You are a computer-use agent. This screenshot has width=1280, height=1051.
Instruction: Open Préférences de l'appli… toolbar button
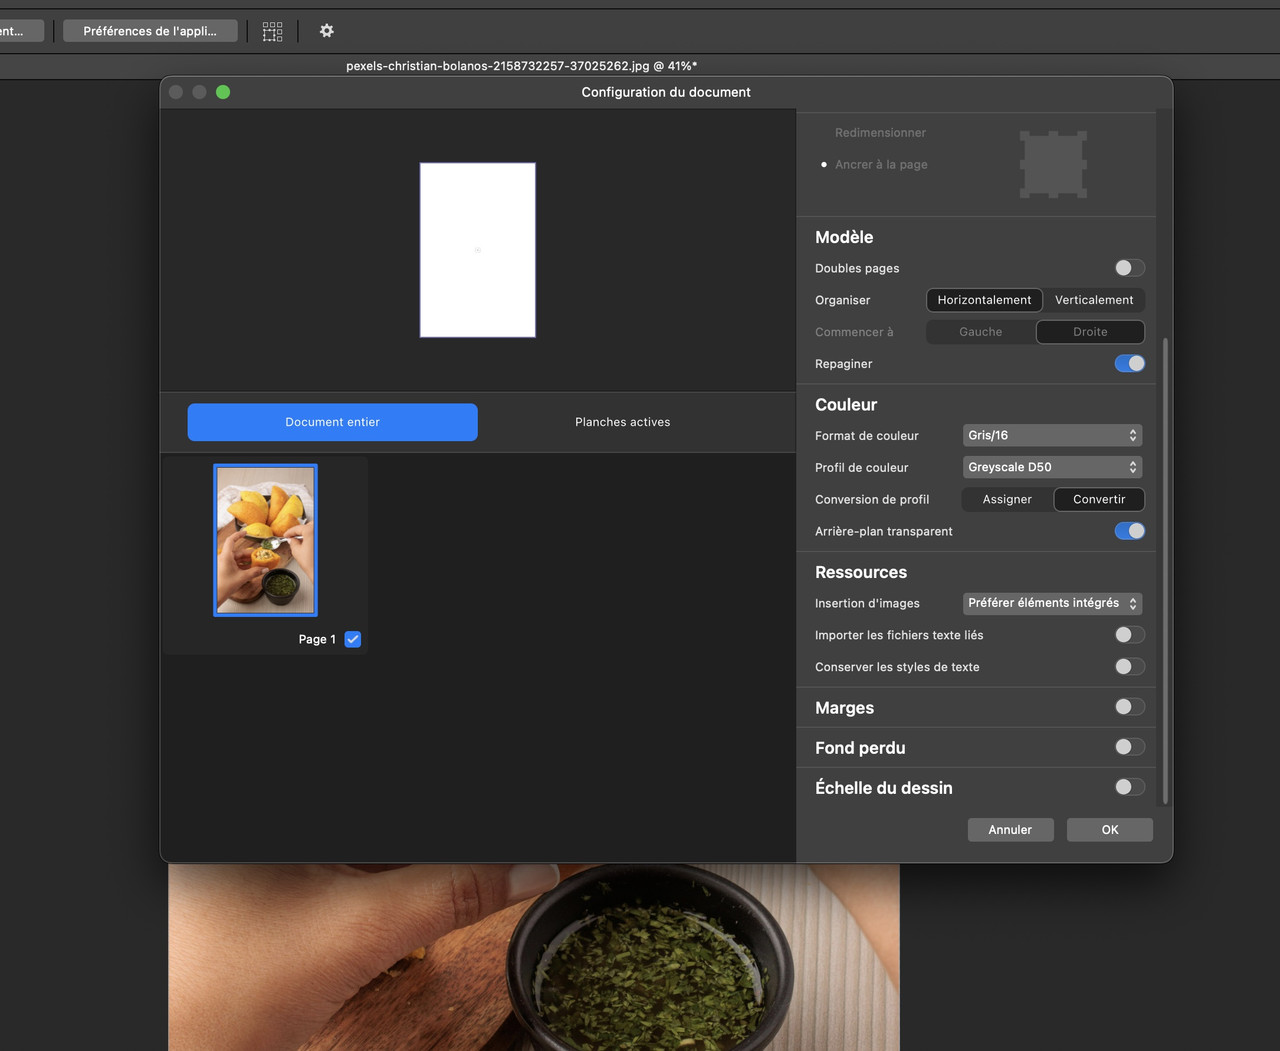pos(150,31)
